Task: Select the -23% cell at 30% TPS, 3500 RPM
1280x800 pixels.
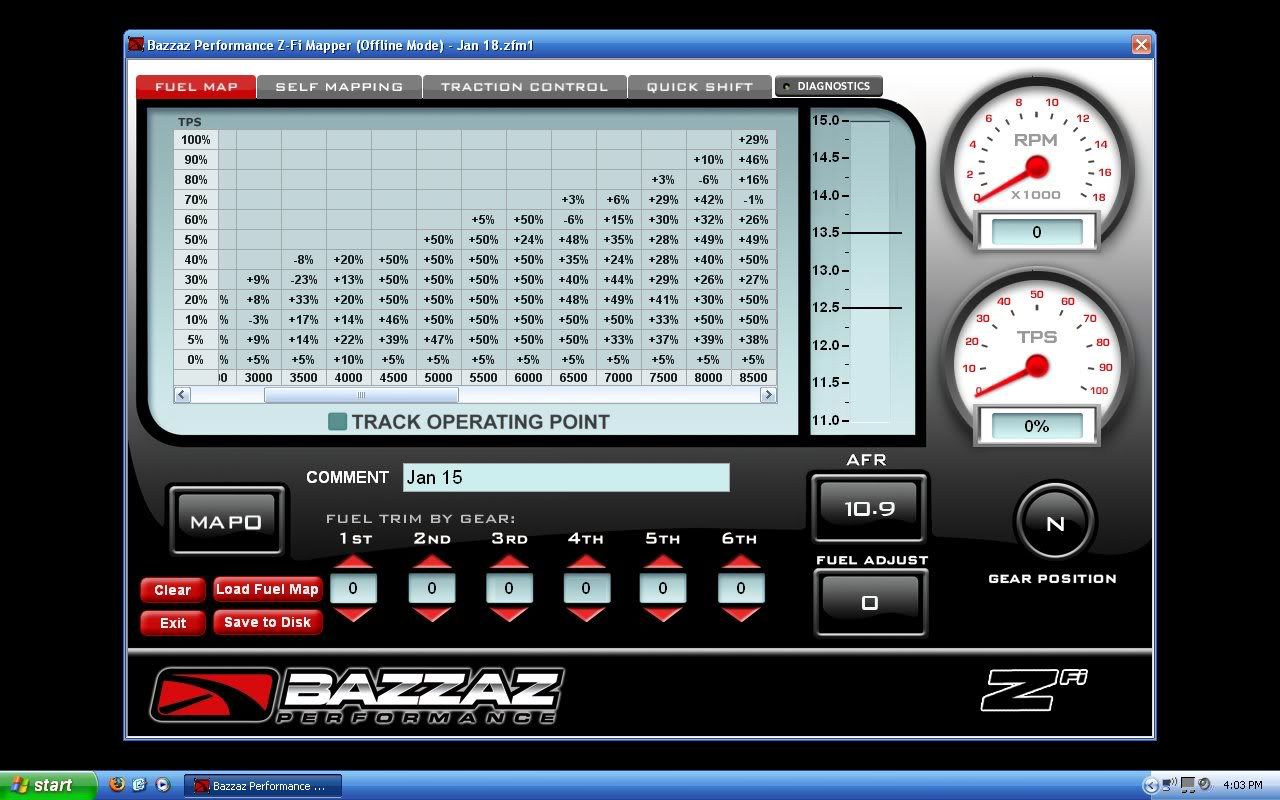Action: point(303,280)
